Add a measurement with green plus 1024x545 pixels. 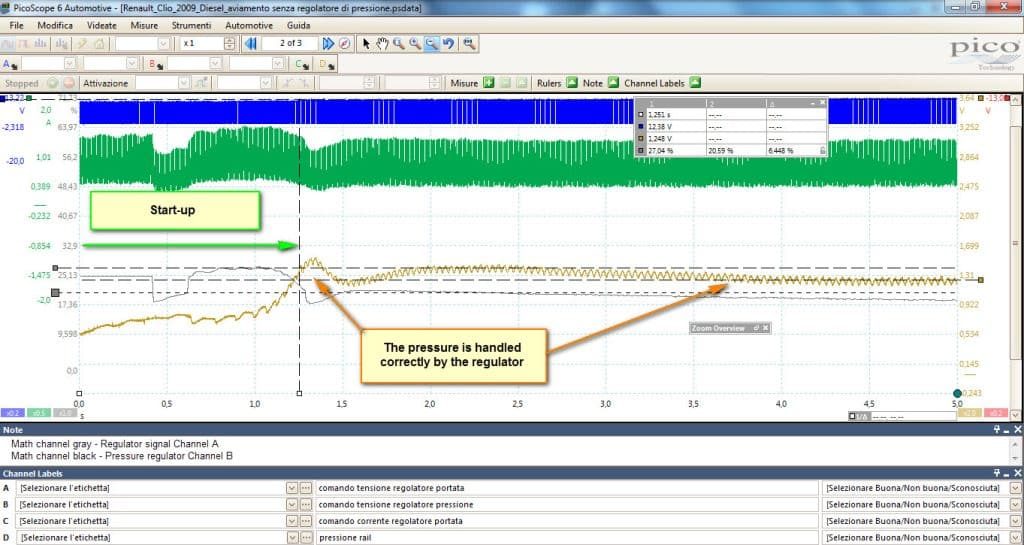tap(488, 83)
